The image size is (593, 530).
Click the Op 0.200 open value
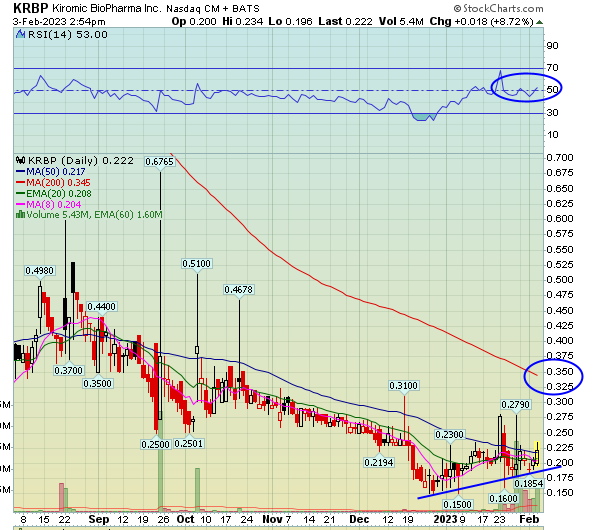pos(194,22)
